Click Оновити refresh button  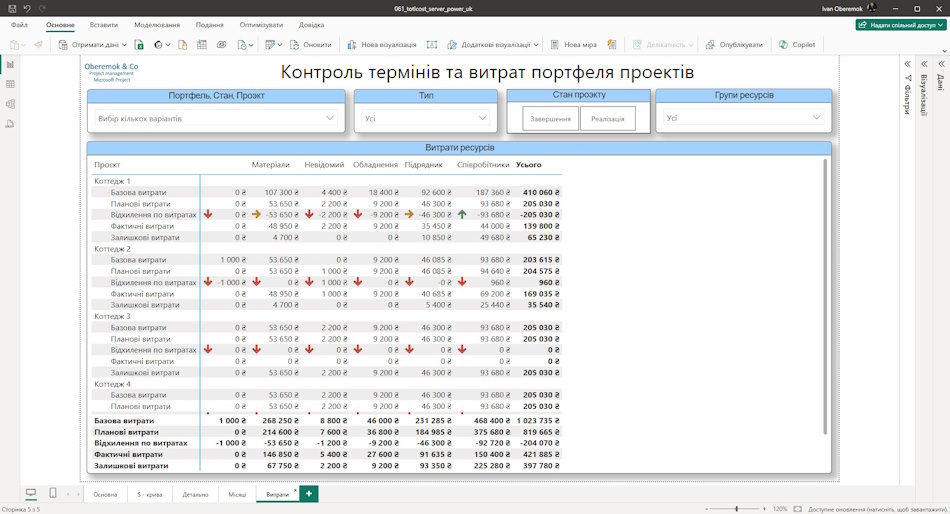[x=311, y=45]
